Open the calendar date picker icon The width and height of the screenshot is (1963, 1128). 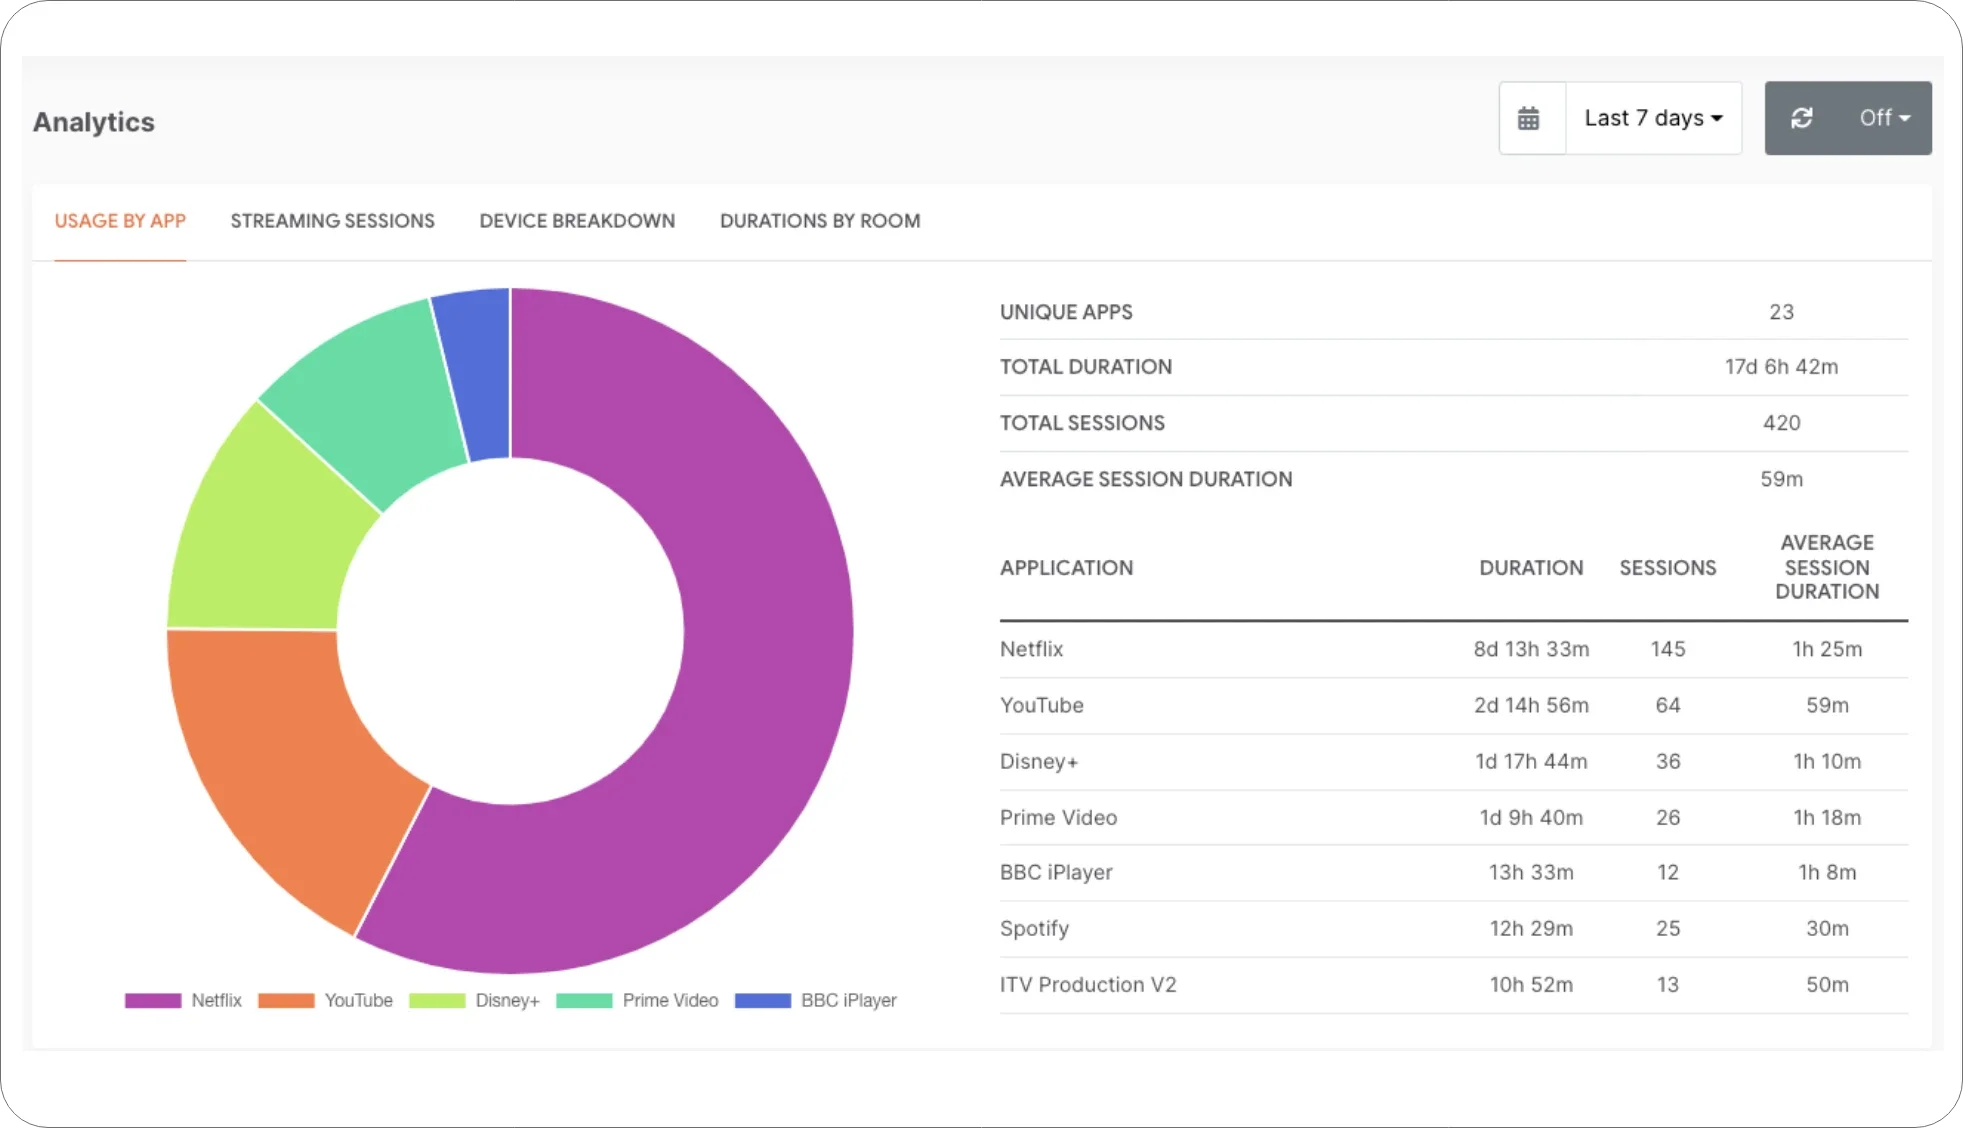(1531, 117)
